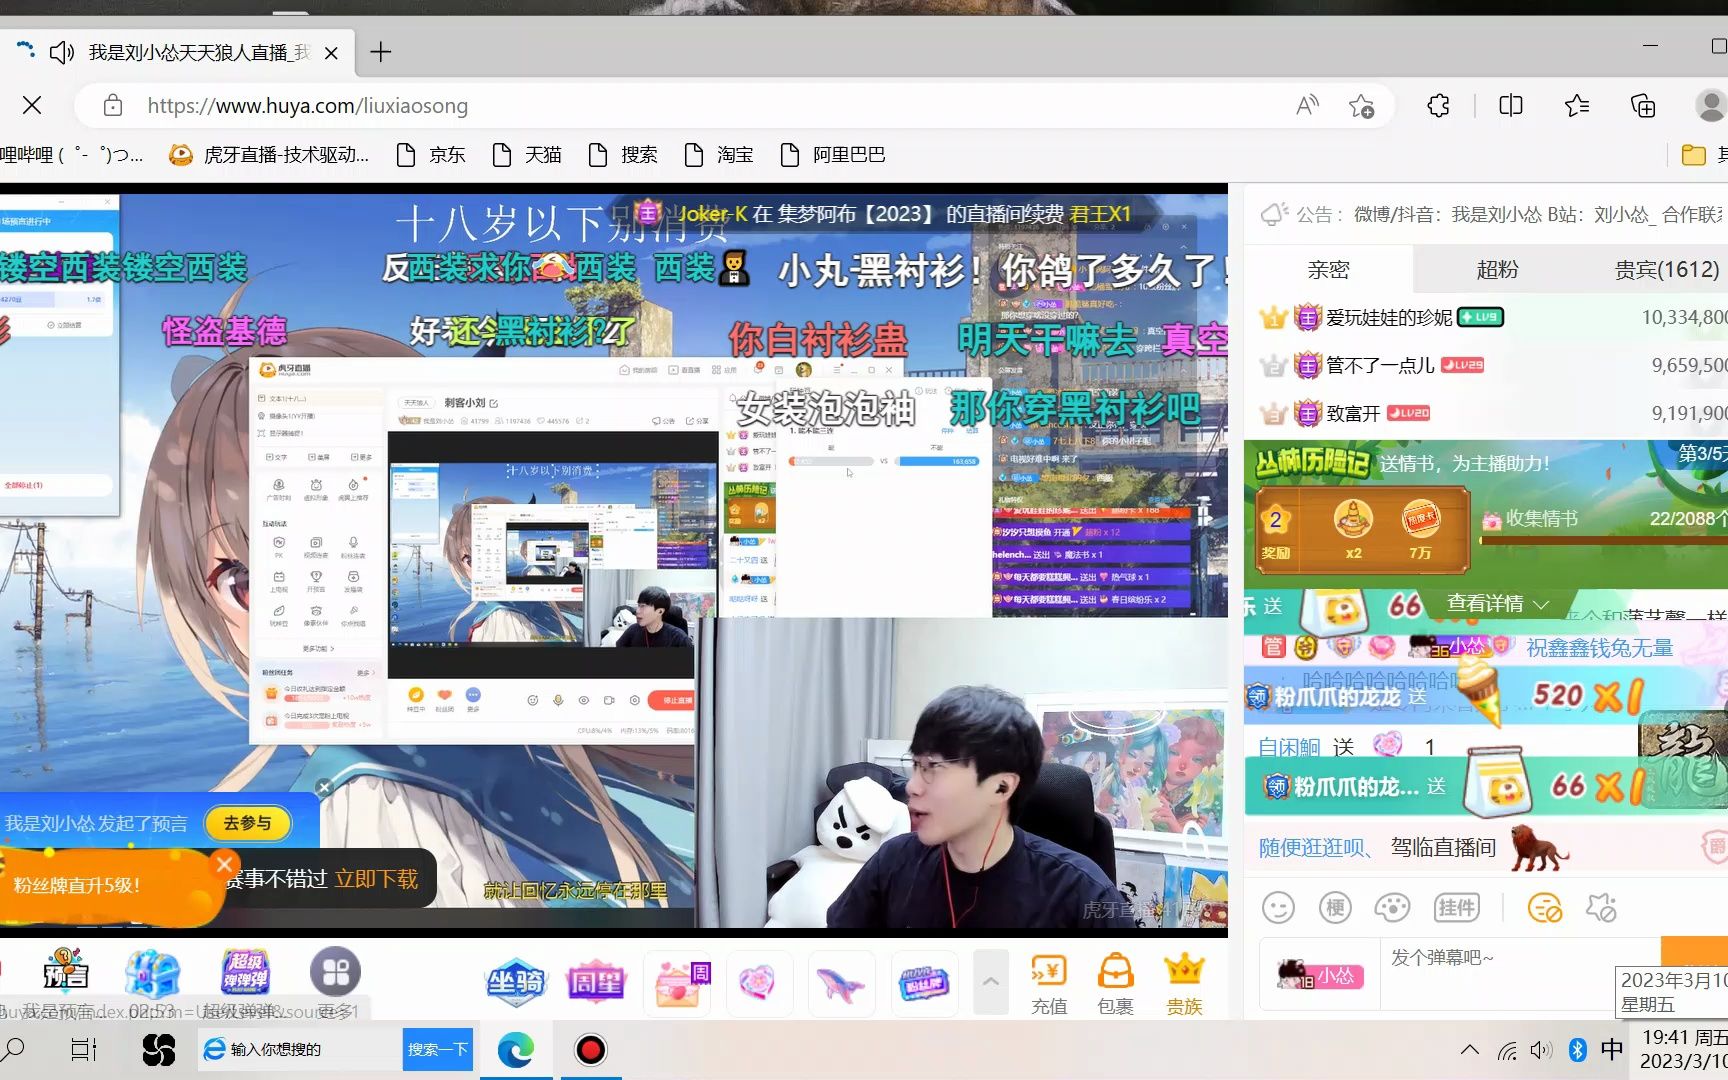
Task: Click 立即下载 download link
Action: click(x=376, y=879)
